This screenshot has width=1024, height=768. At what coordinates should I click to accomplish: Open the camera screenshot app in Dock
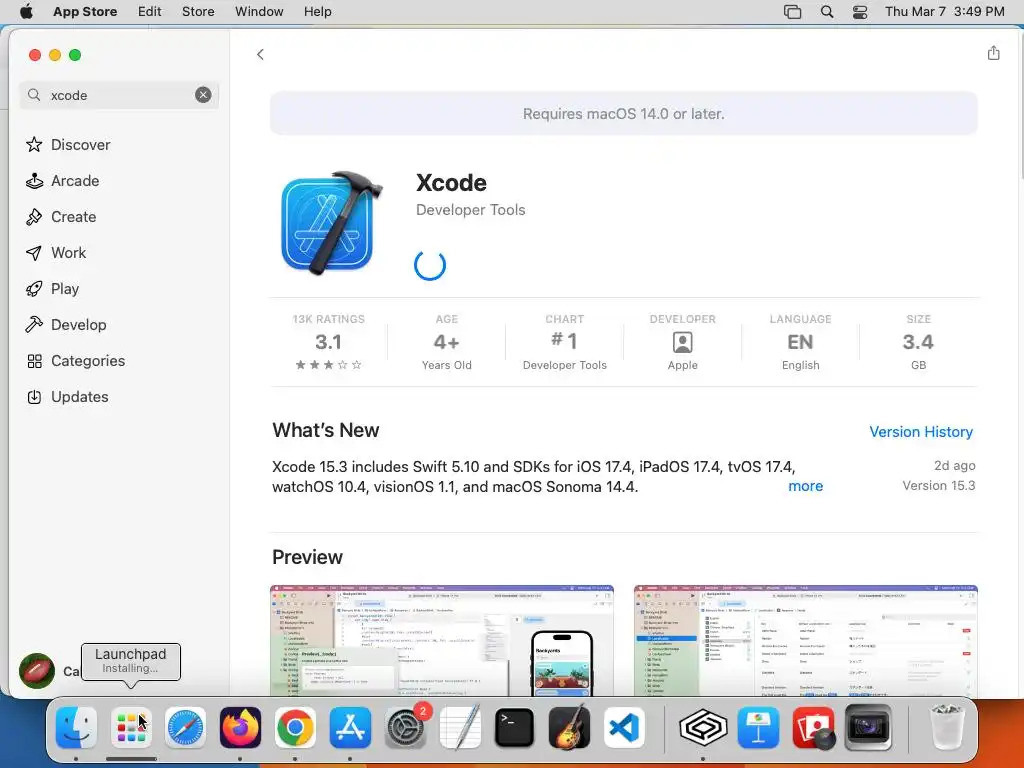868,728
